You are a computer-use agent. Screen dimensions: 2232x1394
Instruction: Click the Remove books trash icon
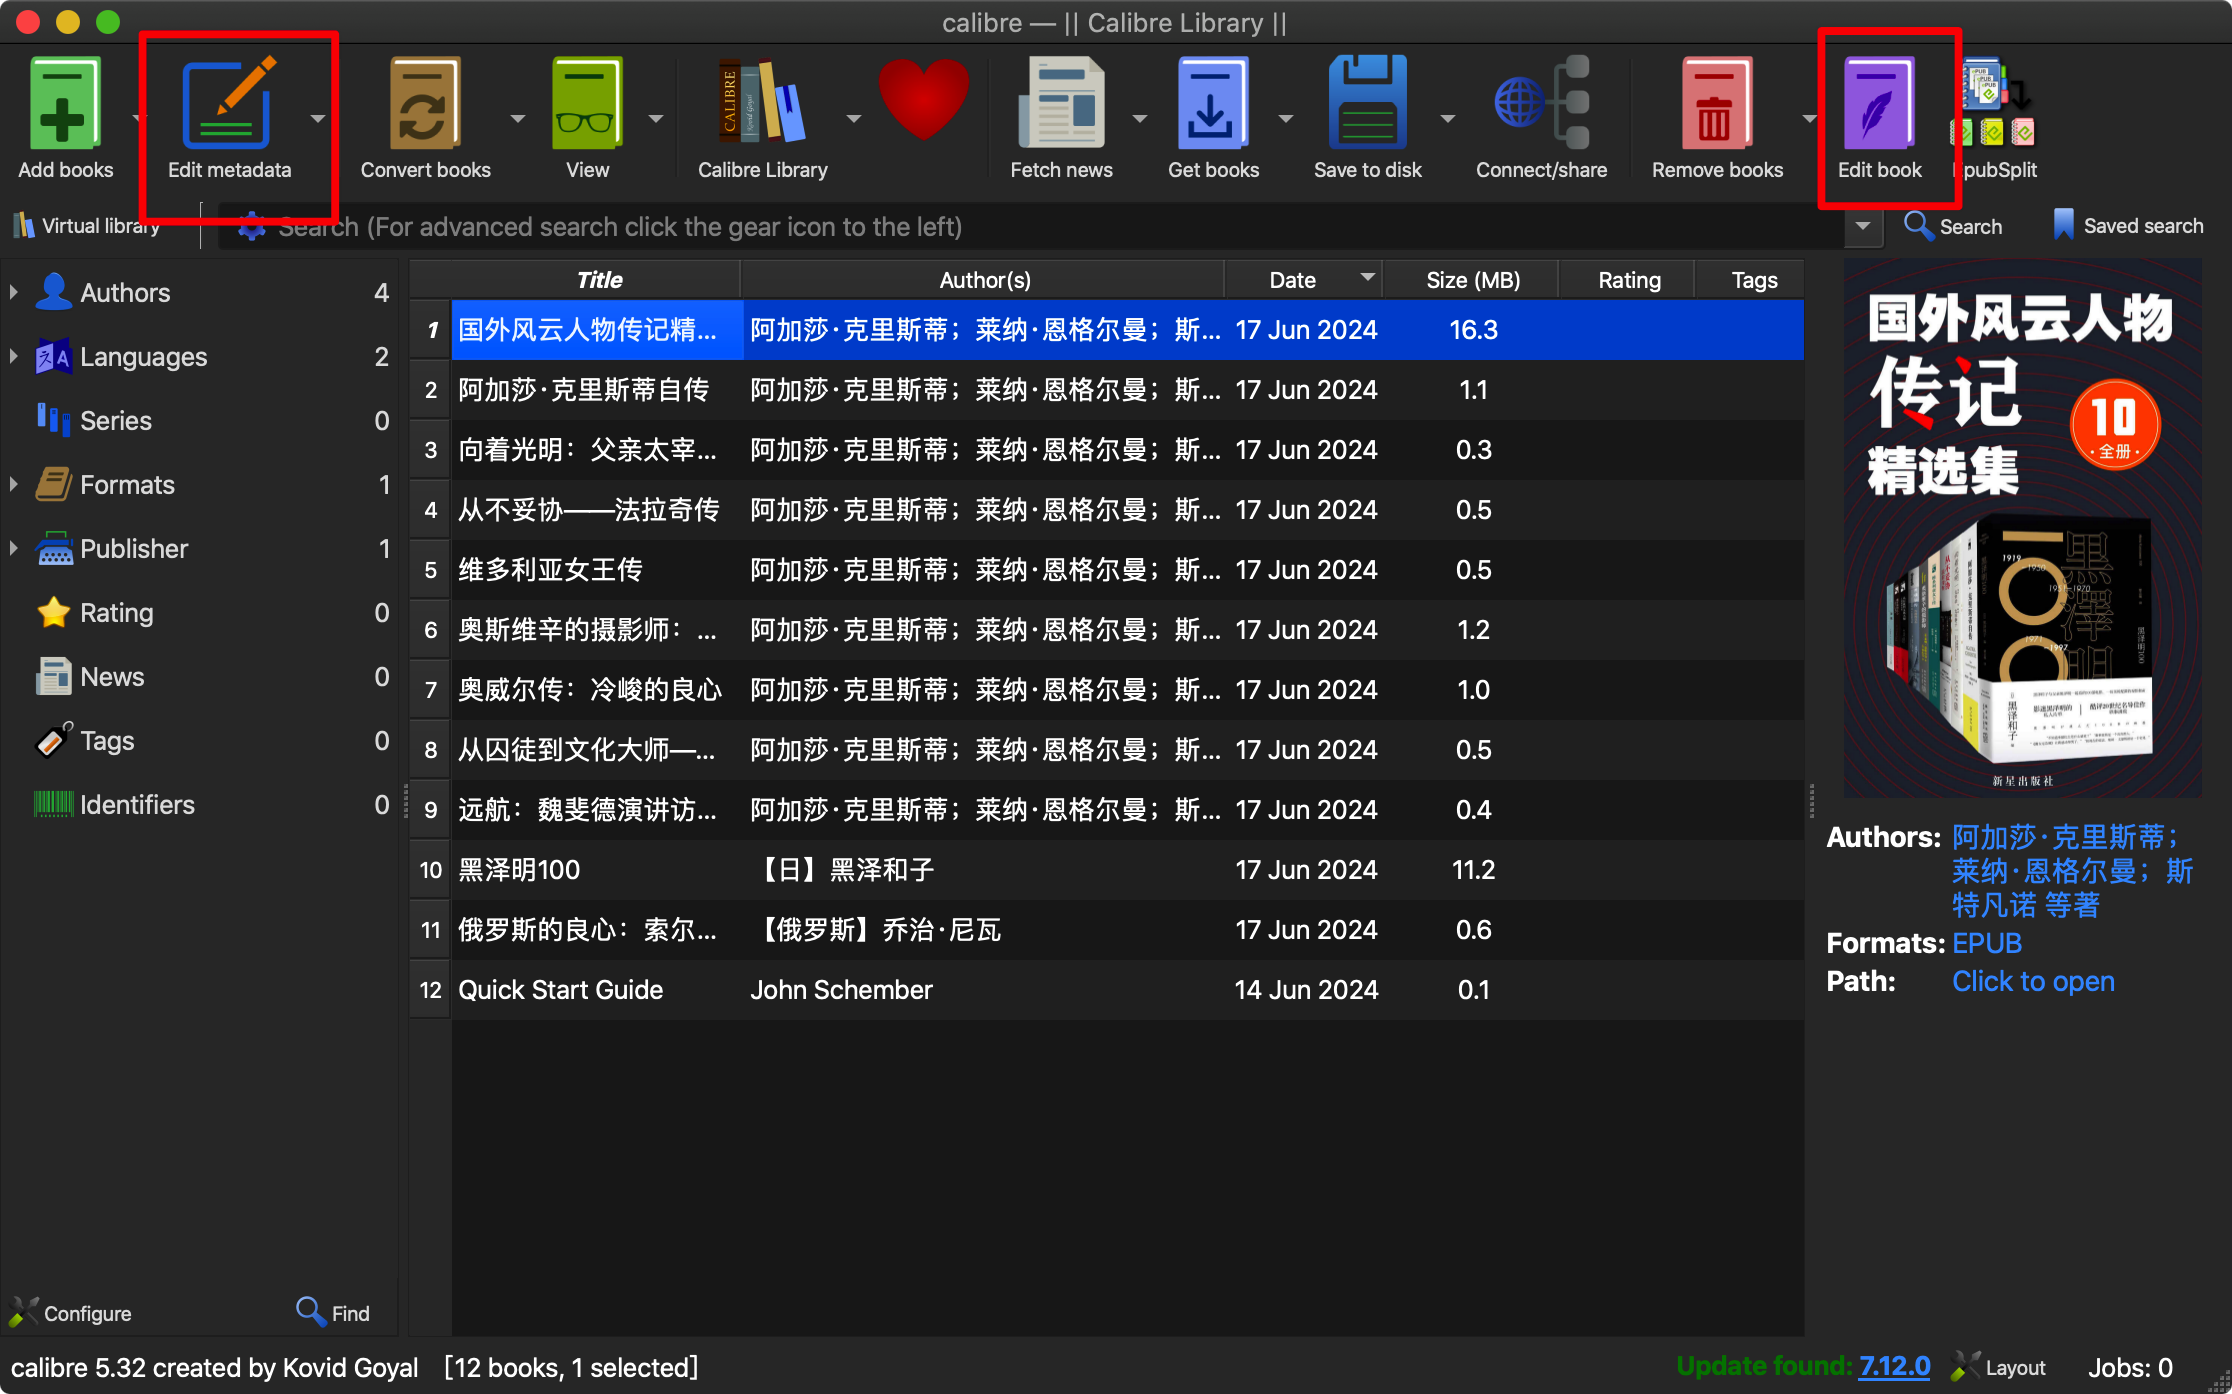1716,105
